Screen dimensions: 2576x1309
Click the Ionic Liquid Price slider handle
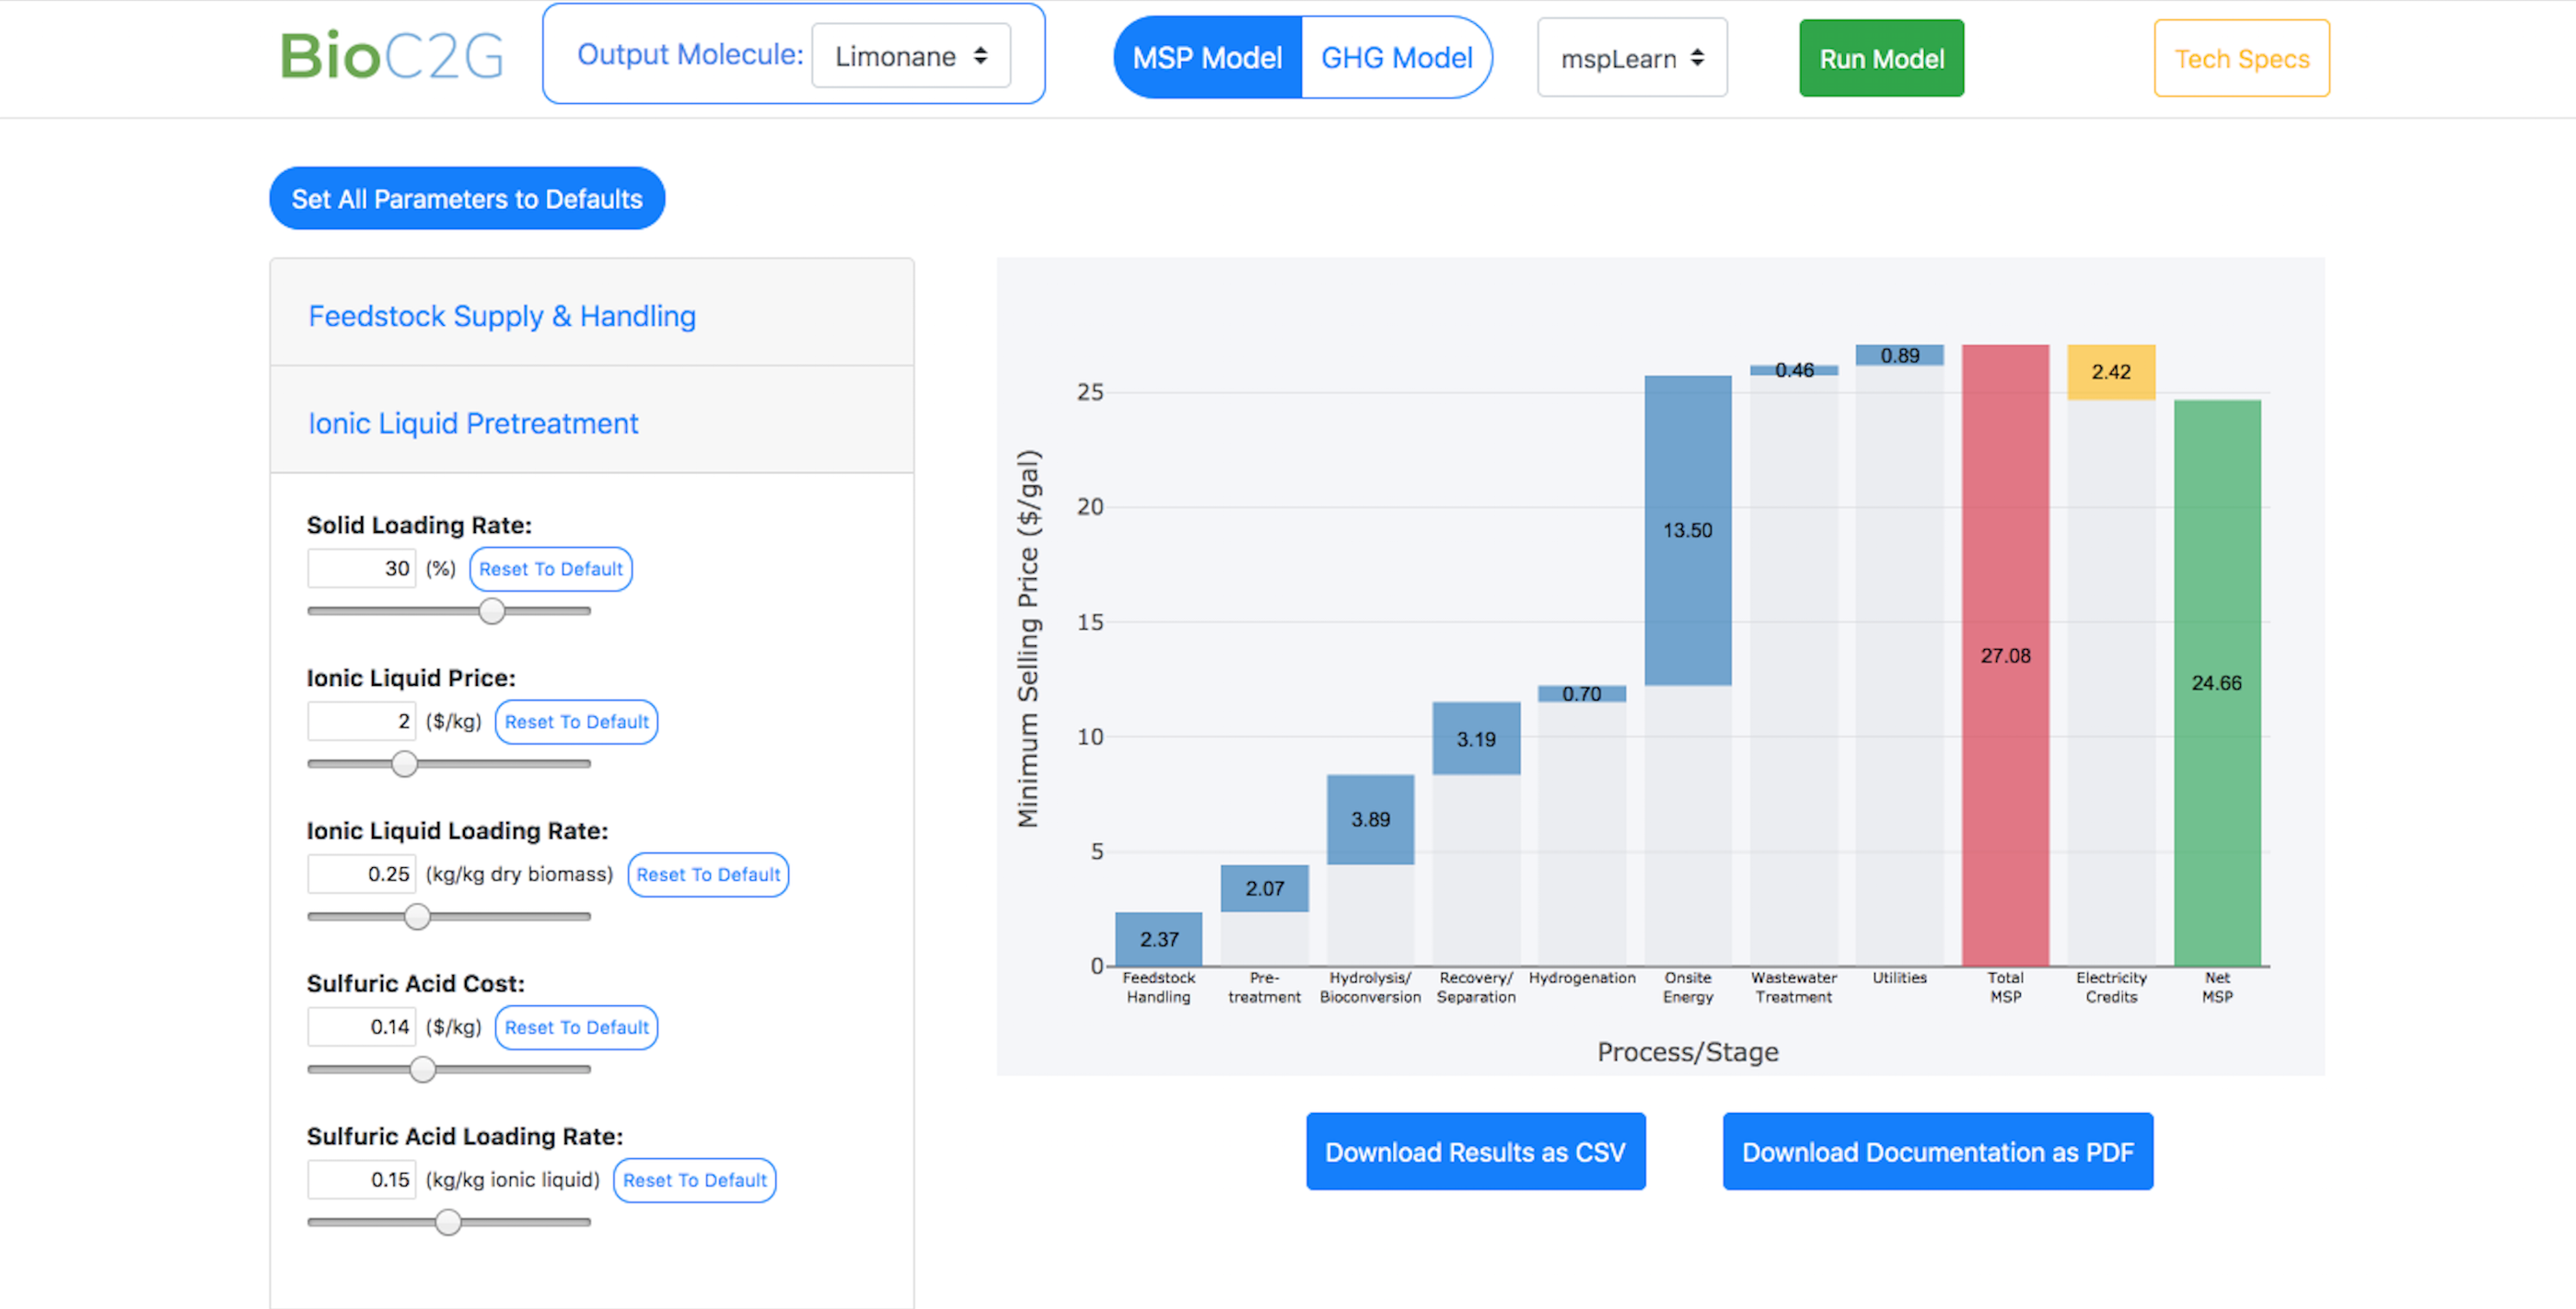tap(404, 764)
